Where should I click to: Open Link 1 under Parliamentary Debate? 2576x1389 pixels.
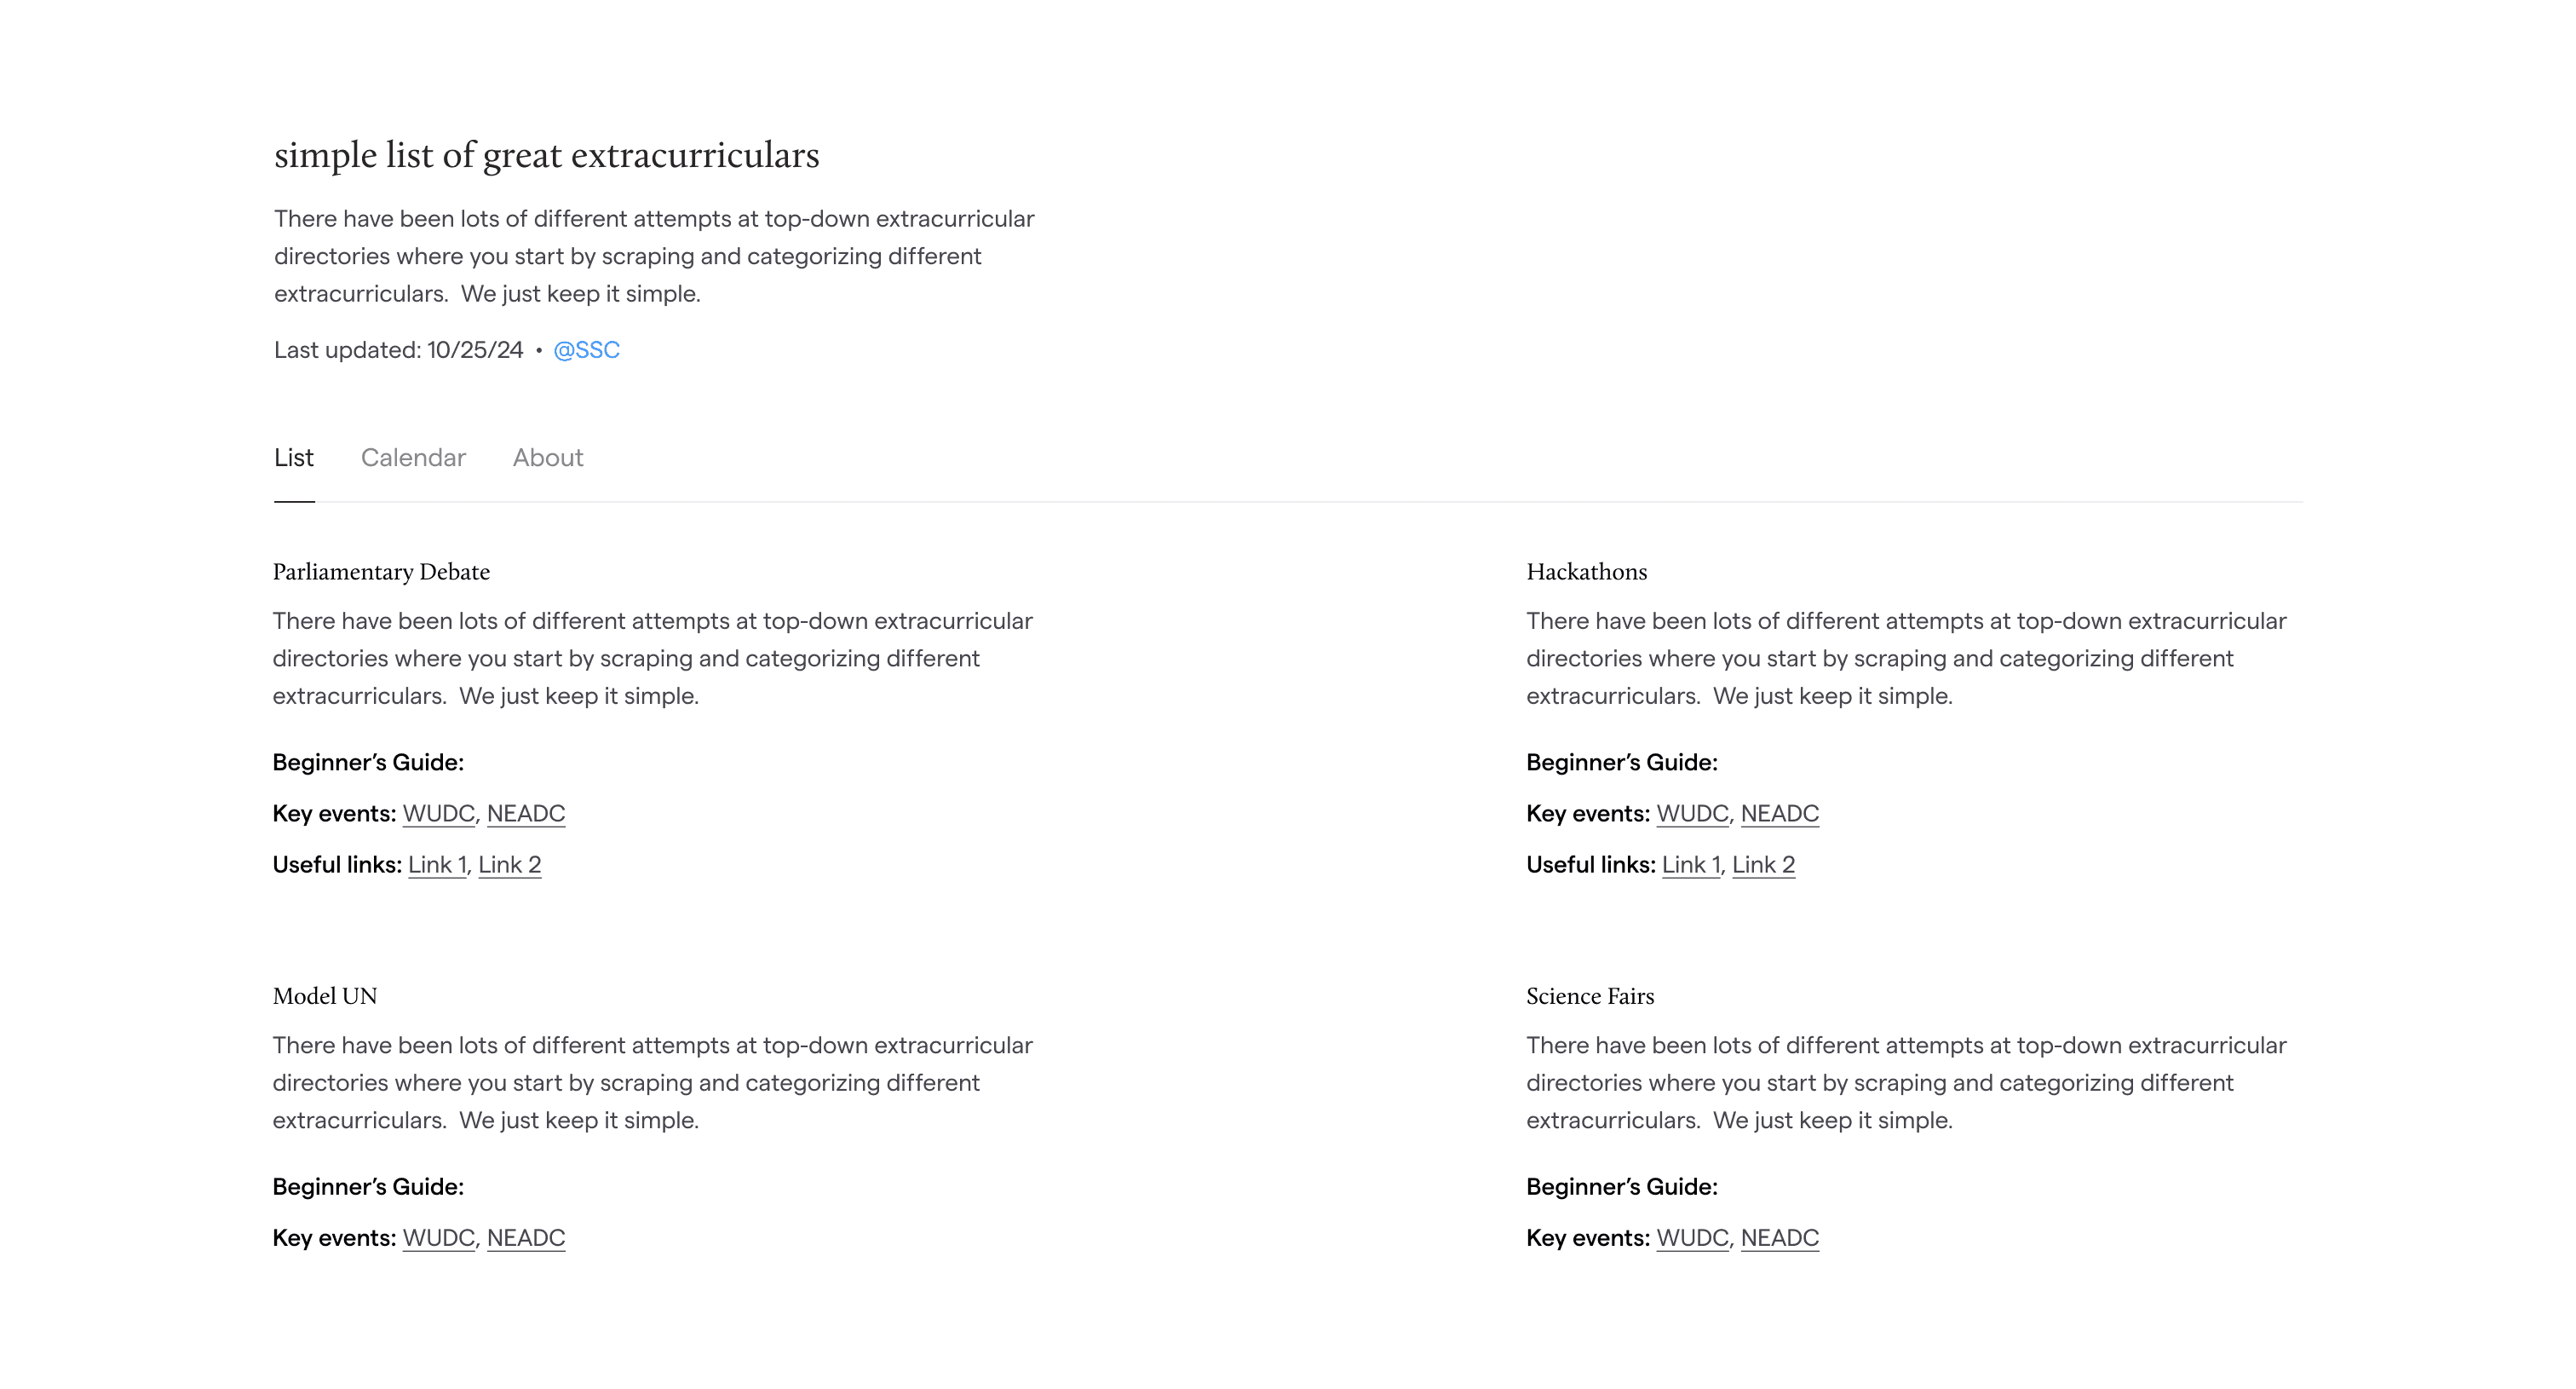[437, 864]
